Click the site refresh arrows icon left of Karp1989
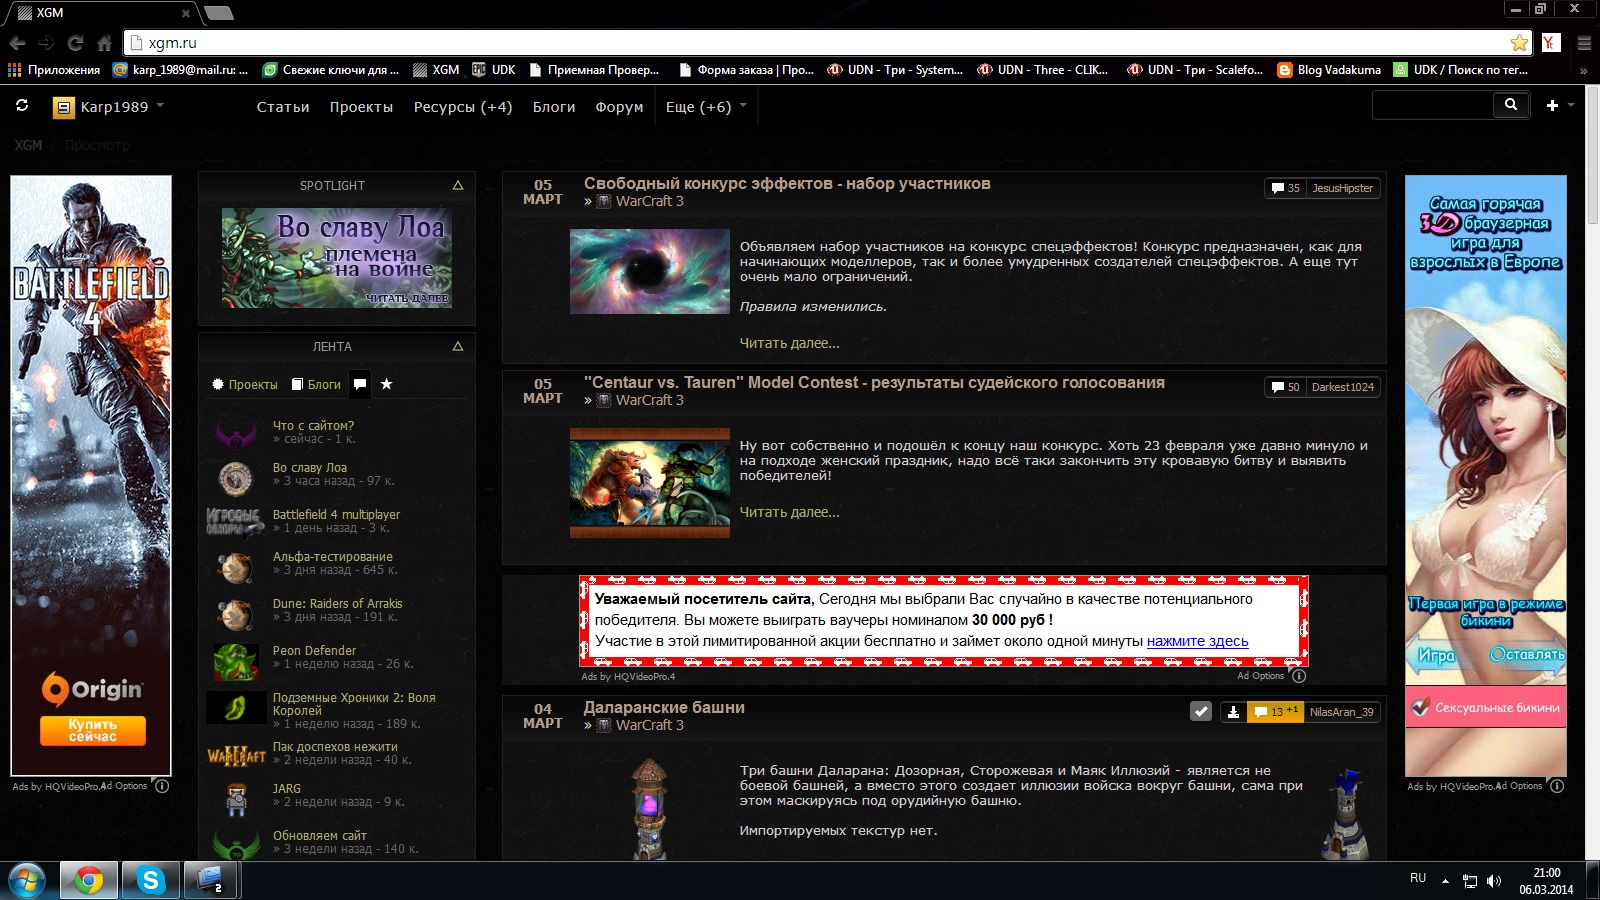This screenshot has height=900, width=1600. [22, 105]
